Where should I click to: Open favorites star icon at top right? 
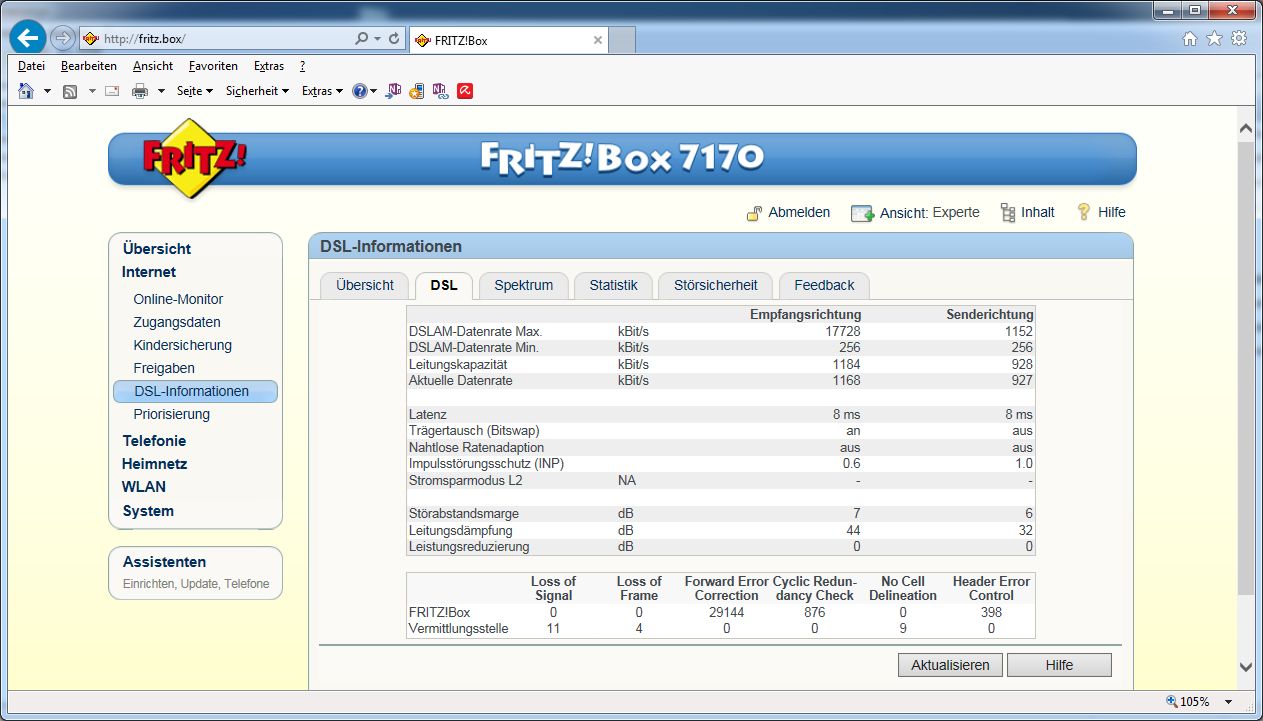click(1214, 39)
